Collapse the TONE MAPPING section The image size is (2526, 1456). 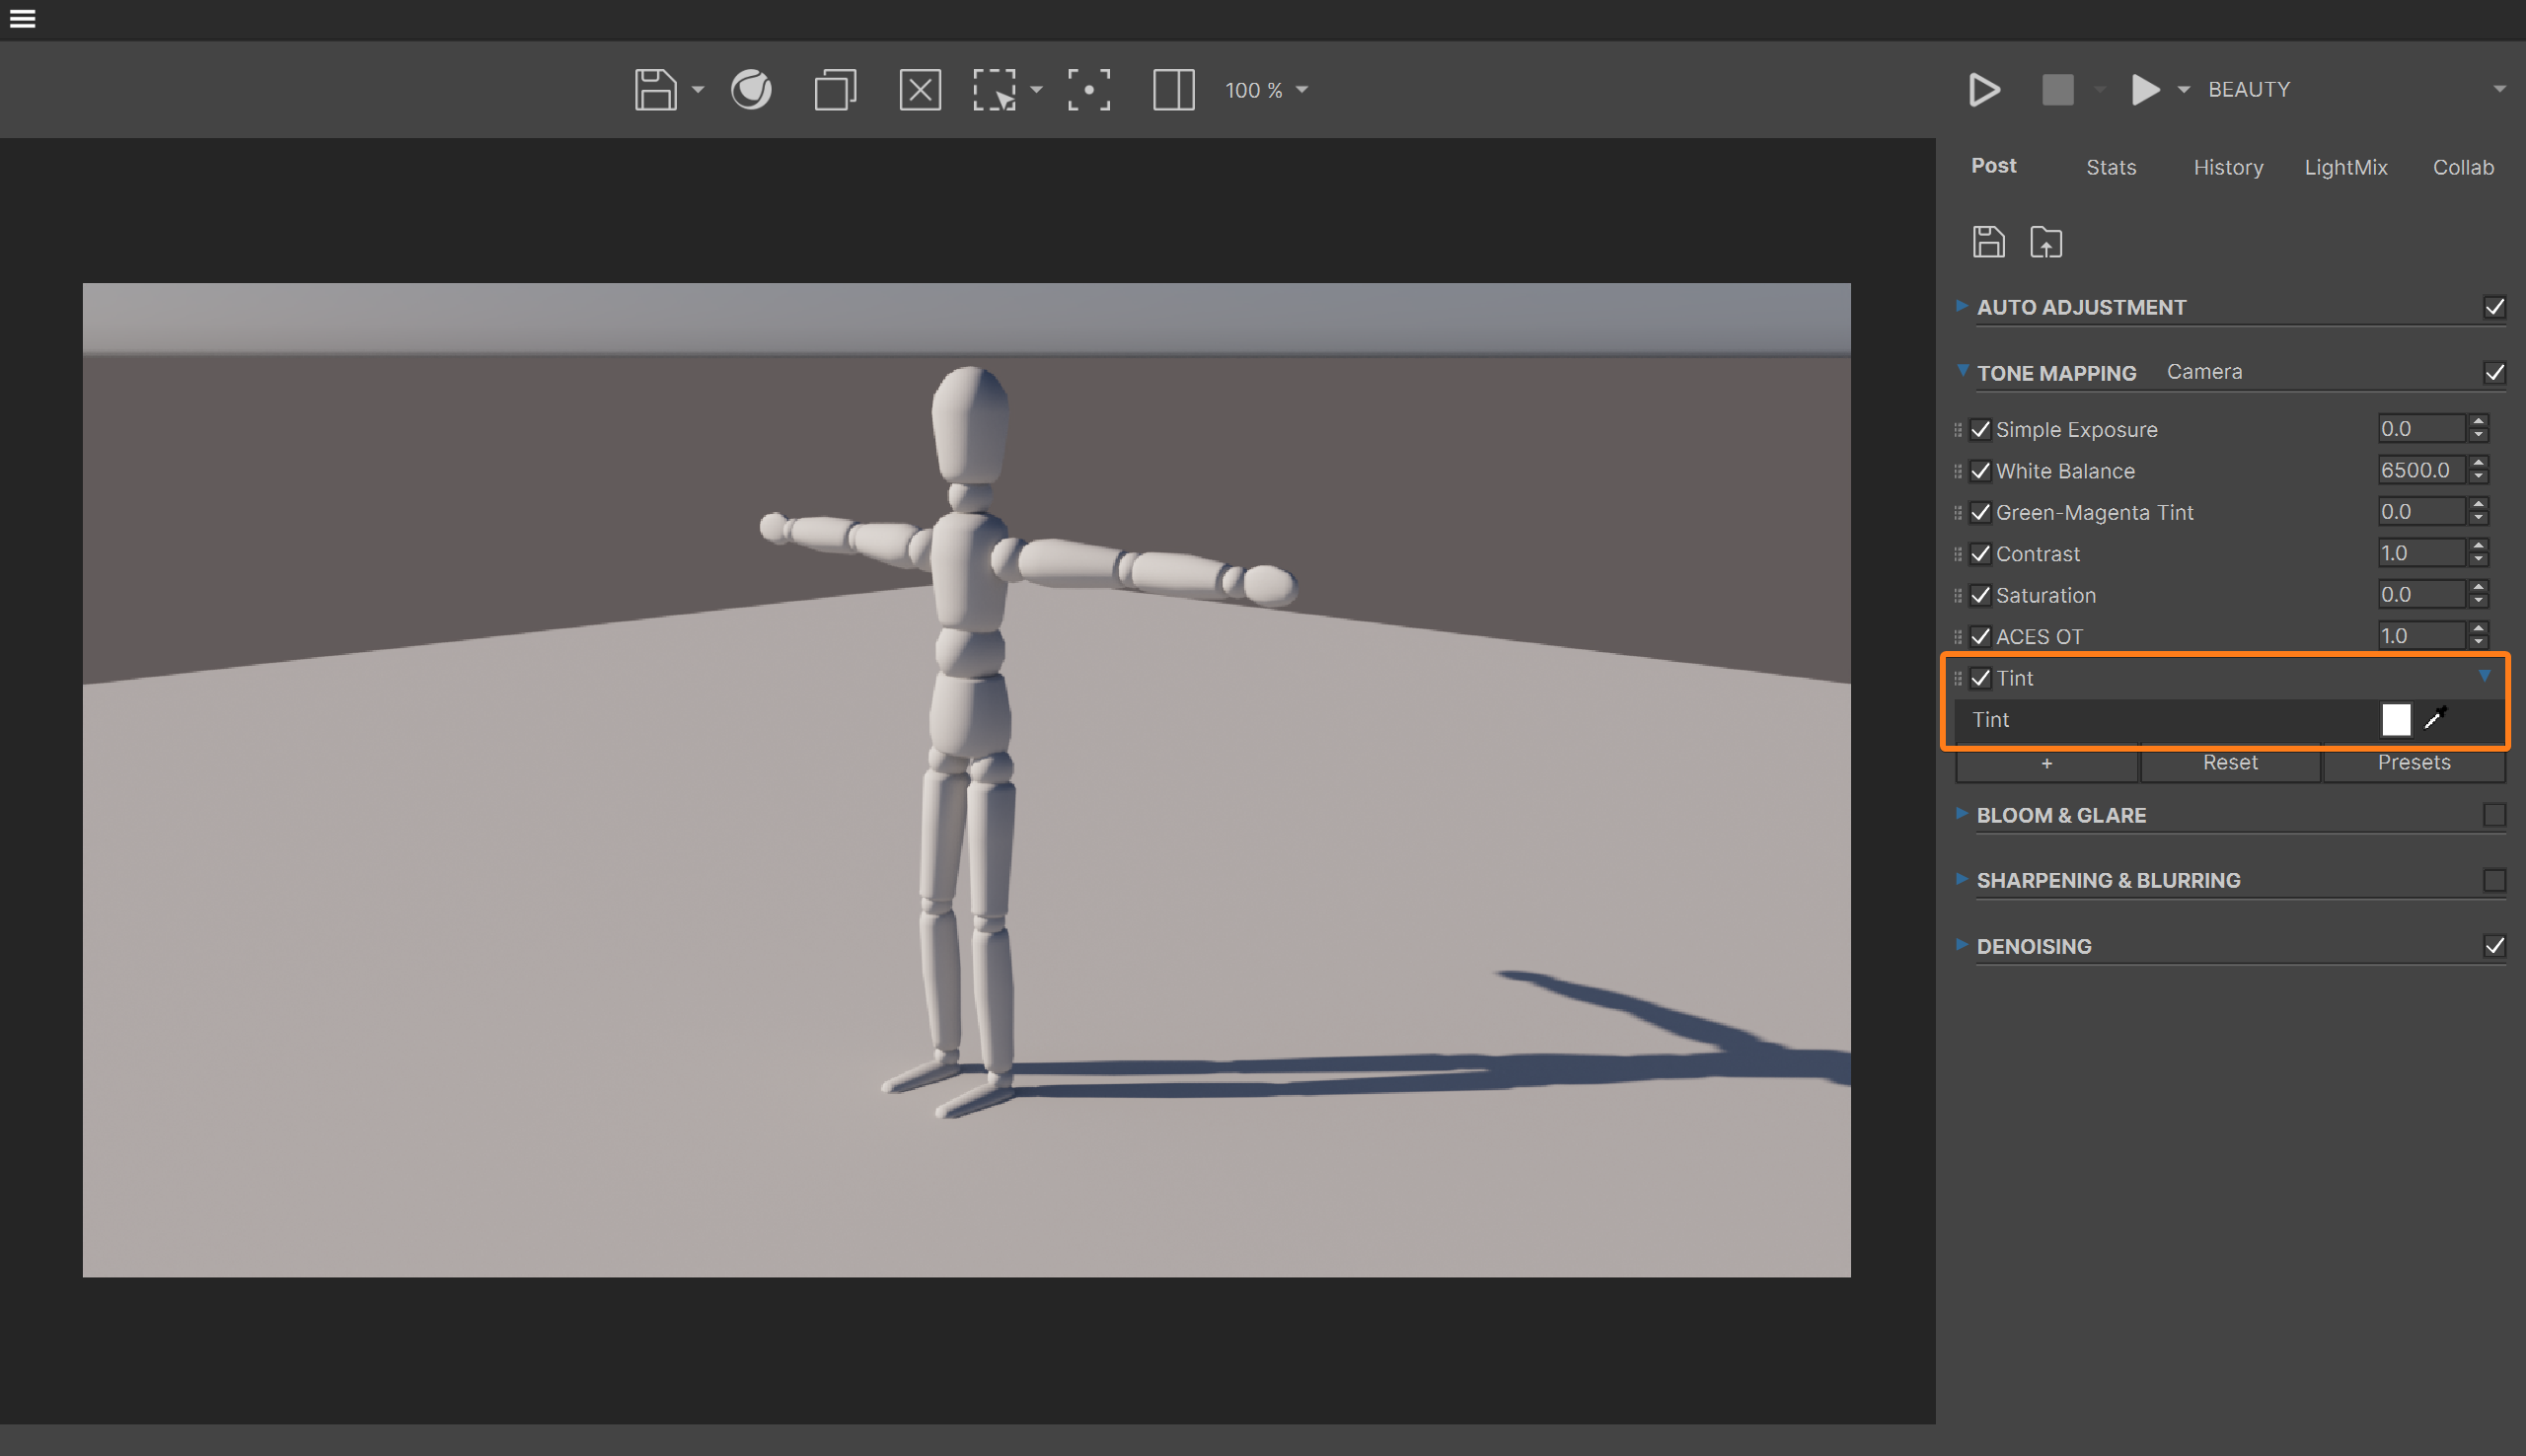1962,371
